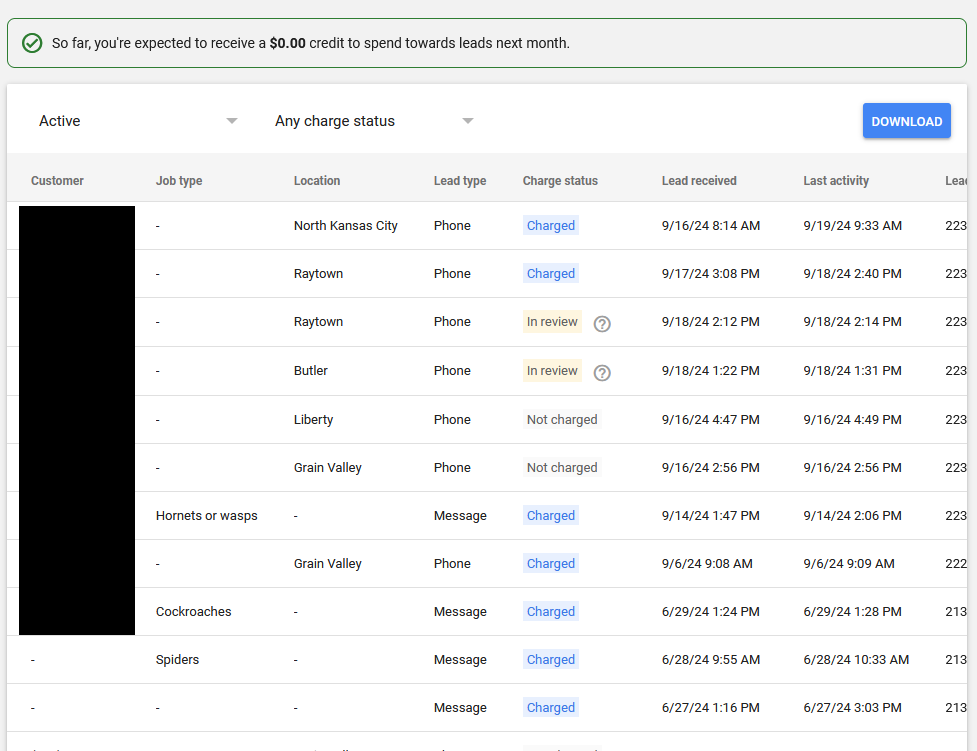The width and height of the screenshot is (977, 751).
Task: Click the Charged chip on the Hornets or wasps lead
Action: pos(550,515)
